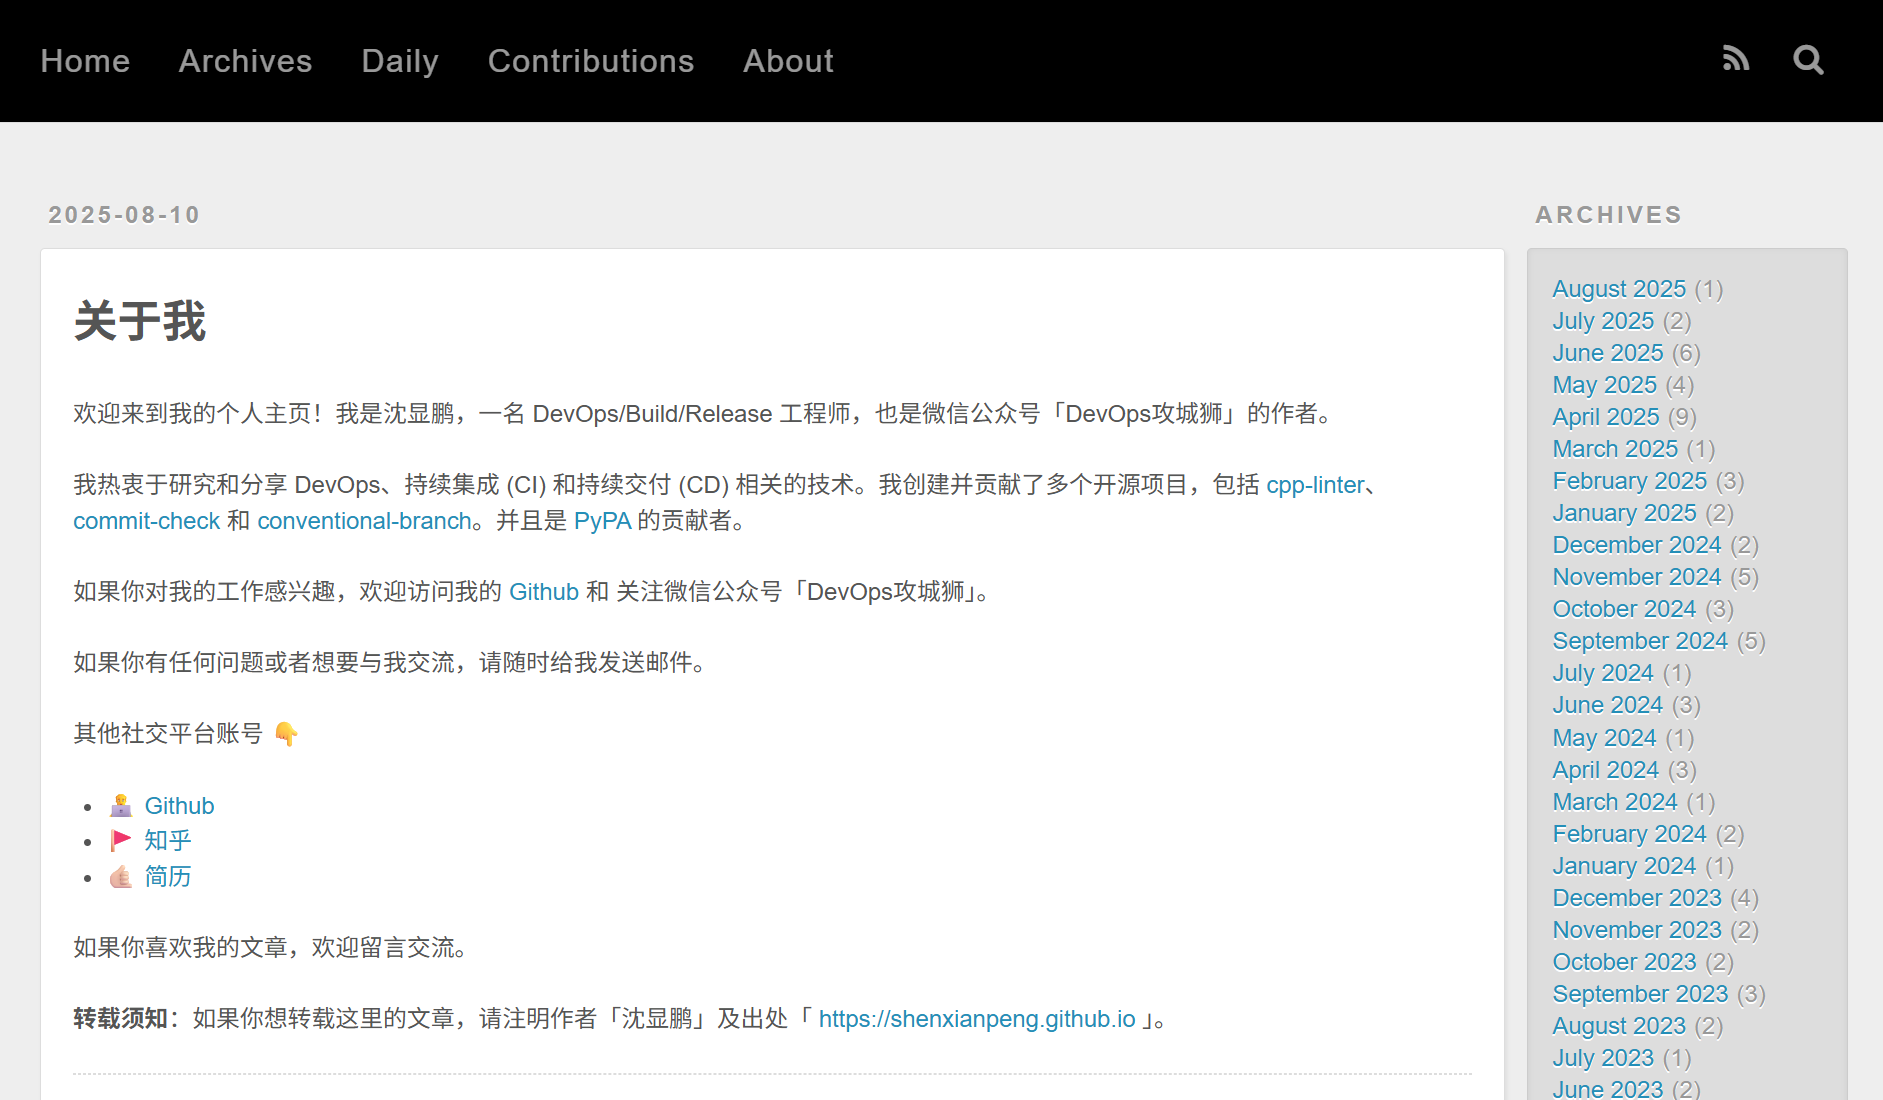Image resolution: width=1883 pixels, height=1100 pixels.
Task: Go to the Archives page
Action: coord(245,61)
